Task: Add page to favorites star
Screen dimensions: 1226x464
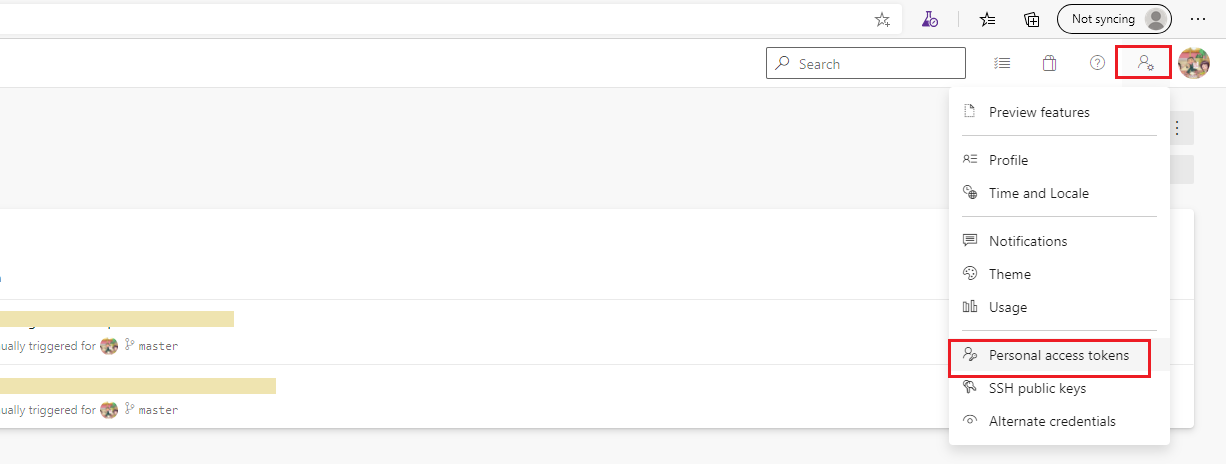Action: pyautogui.click(x=882, y=19)
